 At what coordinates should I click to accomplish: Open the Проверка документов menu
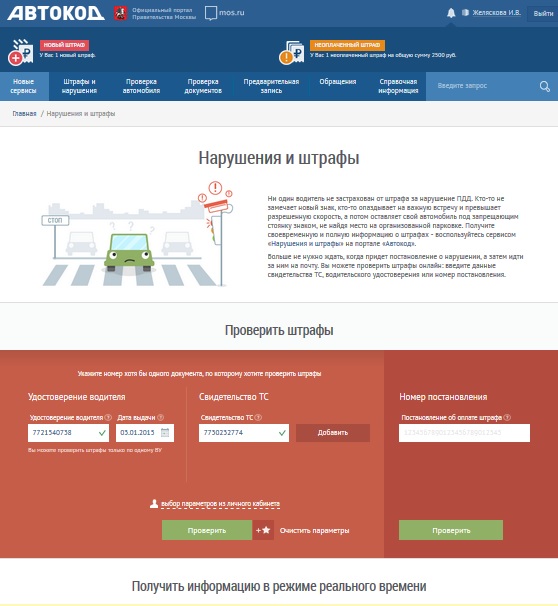203,86
